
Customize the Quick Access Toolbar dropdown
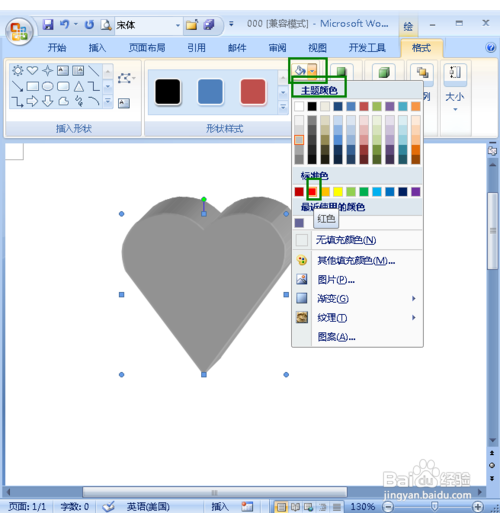click(231, 24)
